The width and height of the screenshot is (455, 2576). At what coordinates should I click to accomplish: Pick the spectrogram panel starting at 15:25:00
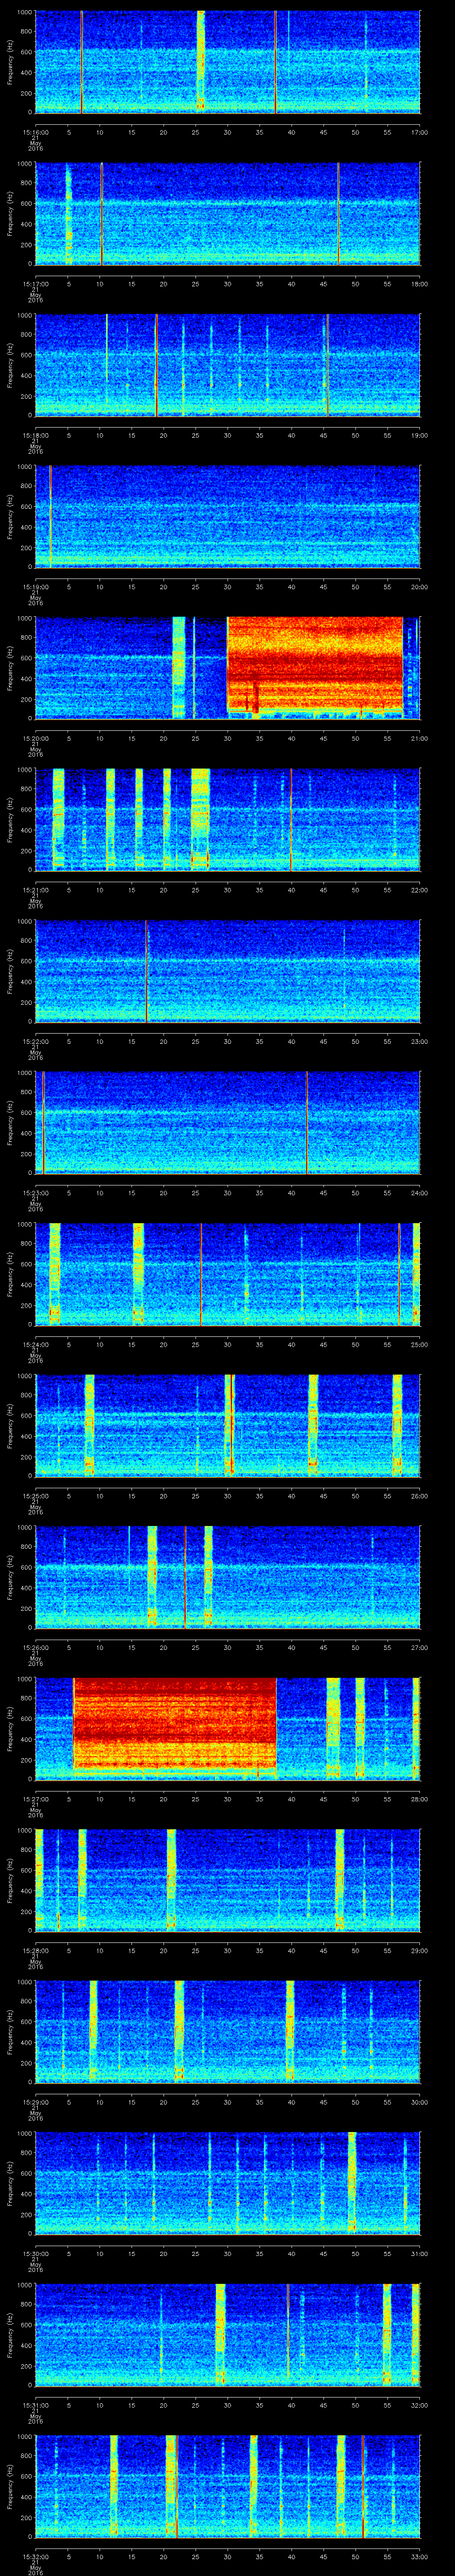pyautogui.click(x=228, y=1426)
